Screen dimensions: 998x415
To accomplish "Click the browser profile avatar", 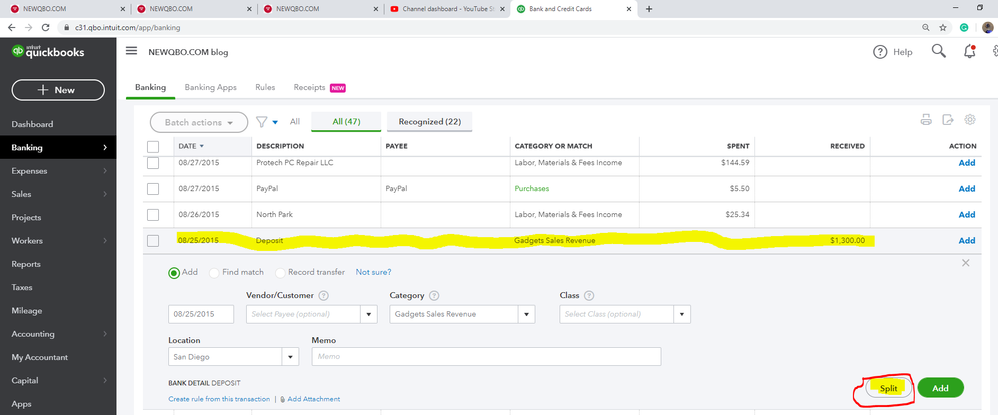I will (x=988, y=27).
